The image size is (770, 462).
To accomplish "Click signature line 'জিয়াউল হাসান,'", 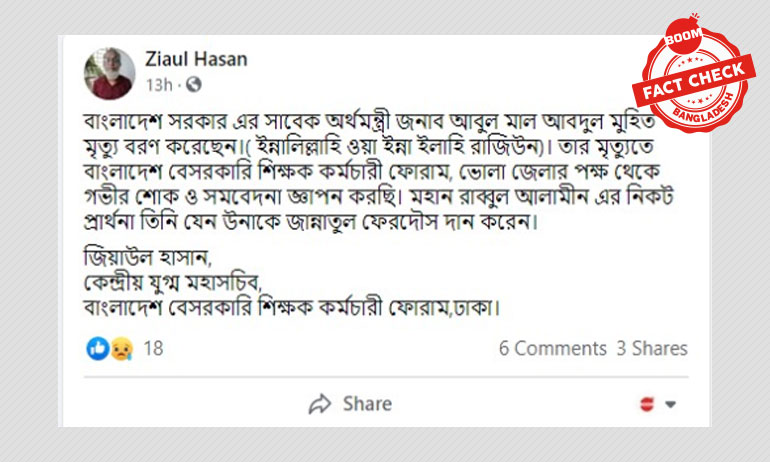I will point(148,257).
